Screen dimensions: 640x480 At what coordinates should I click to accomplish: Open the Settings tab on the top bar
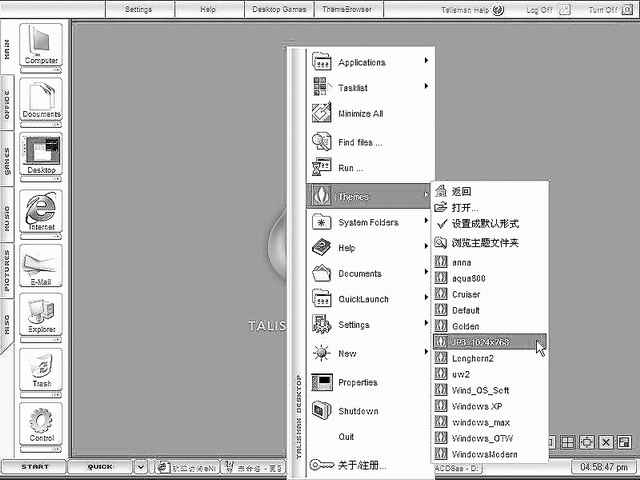(x=139, y=9)
